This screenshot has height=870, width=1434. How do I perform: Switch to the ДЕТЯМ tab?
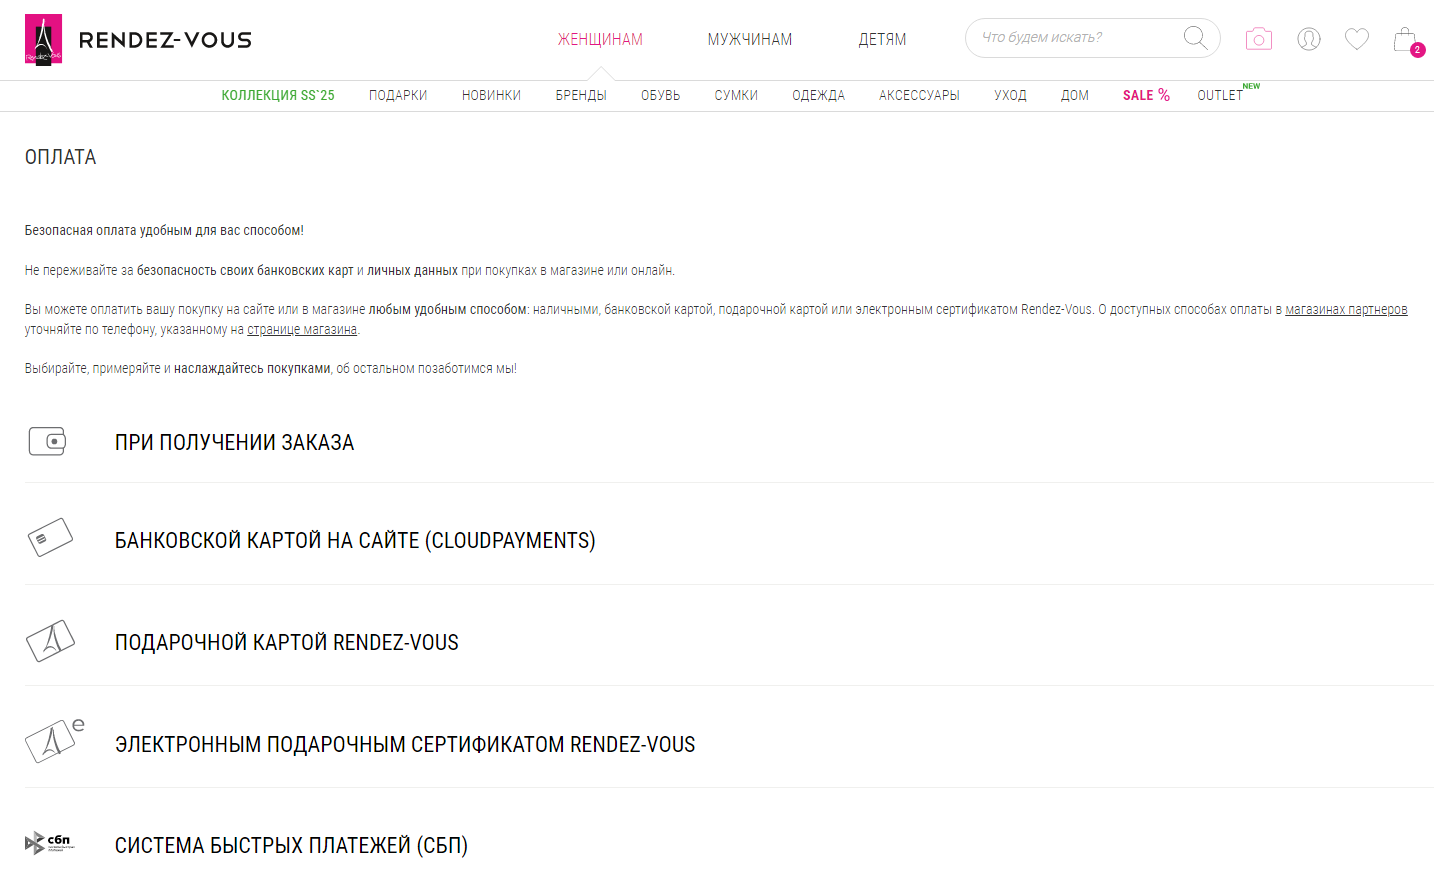882,39
